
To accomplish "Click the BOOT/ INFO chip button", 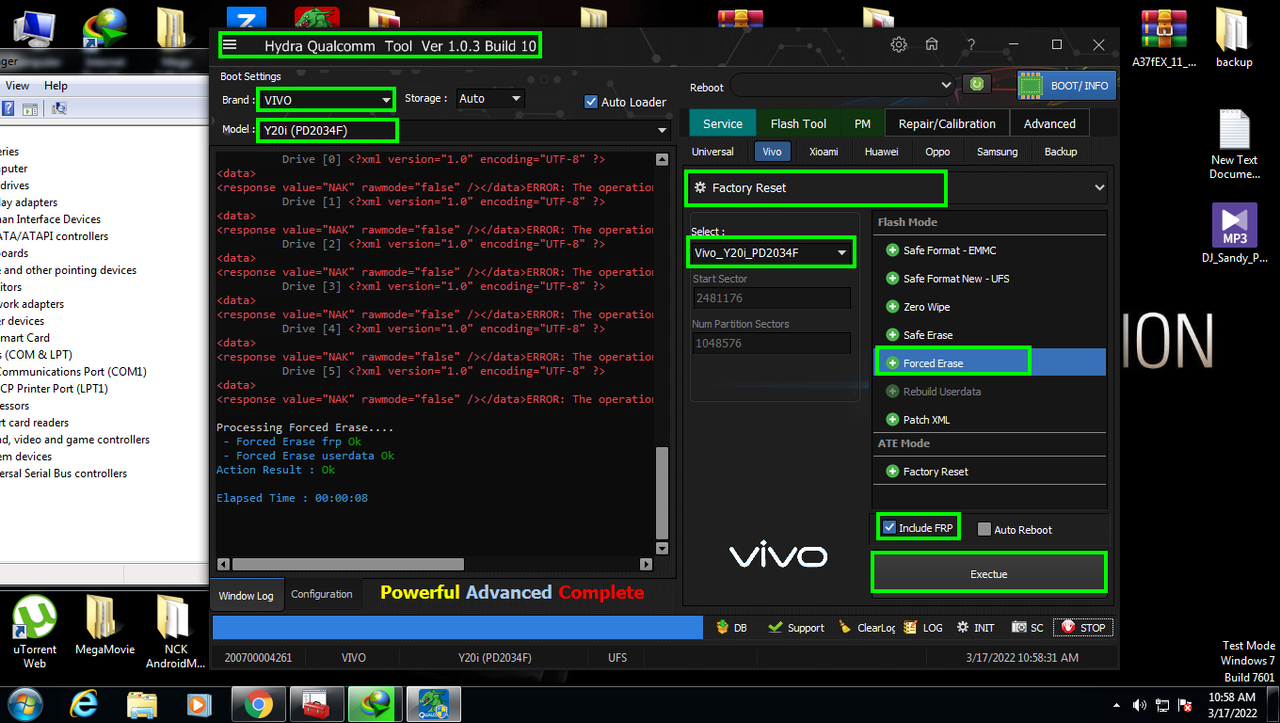I will click(x=1066, y=86).
